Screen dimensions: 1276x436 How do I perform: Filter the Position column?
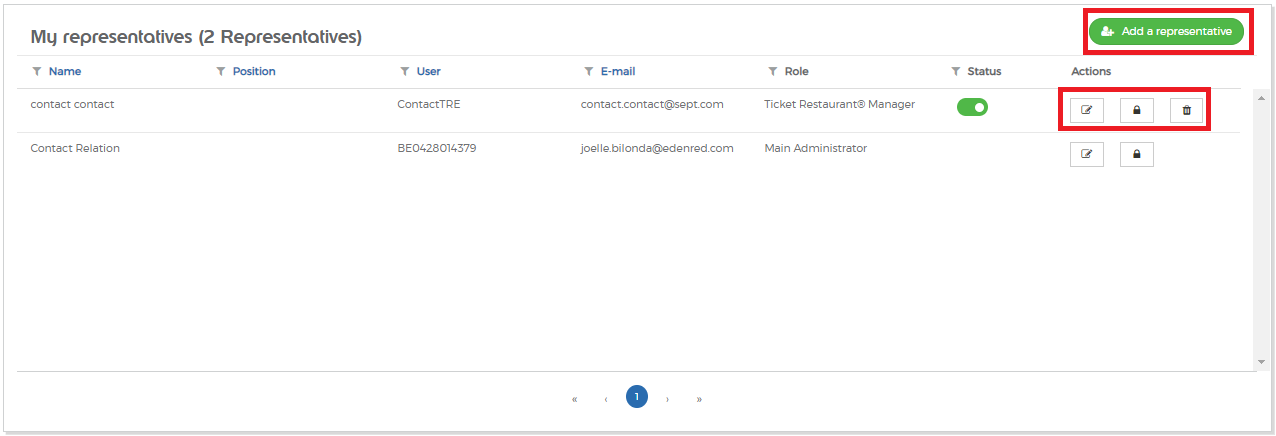pos(221,72)
